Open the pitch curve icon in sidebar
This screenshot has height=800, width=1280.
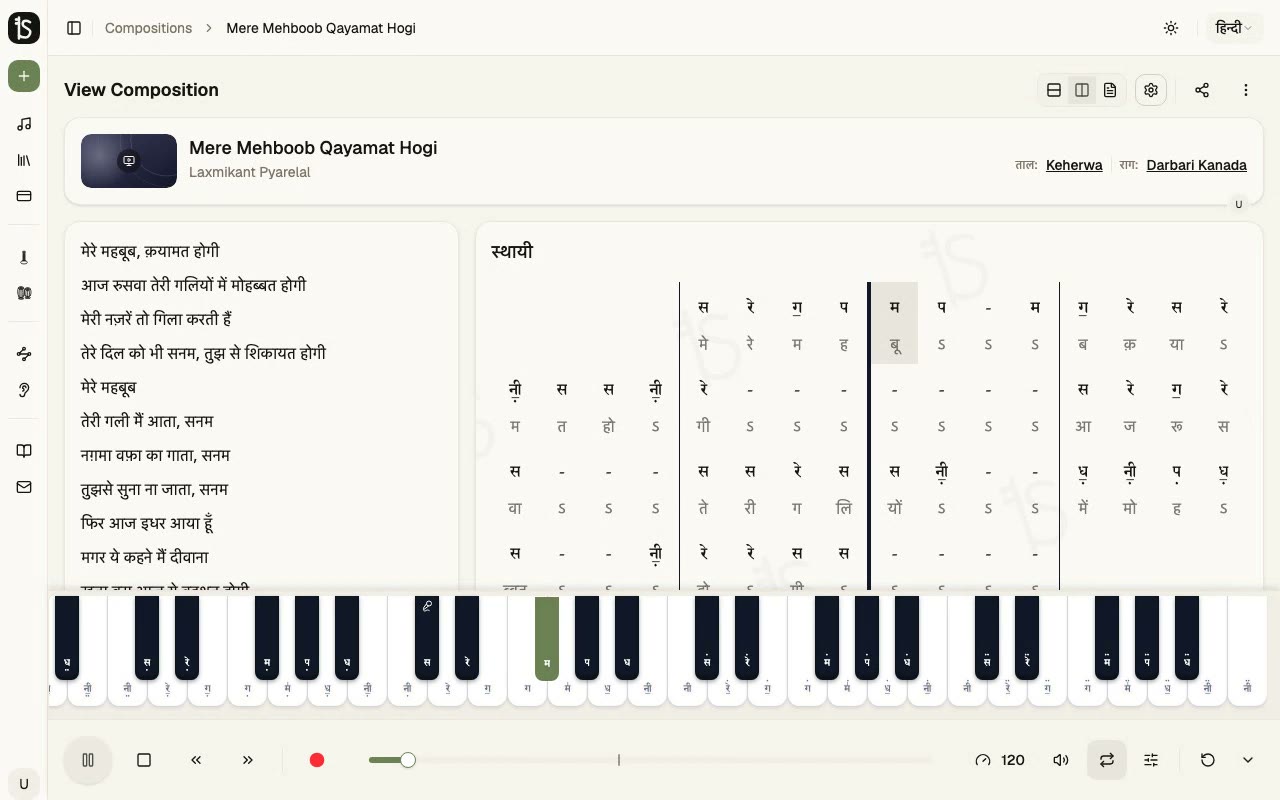tap(24, 354)
